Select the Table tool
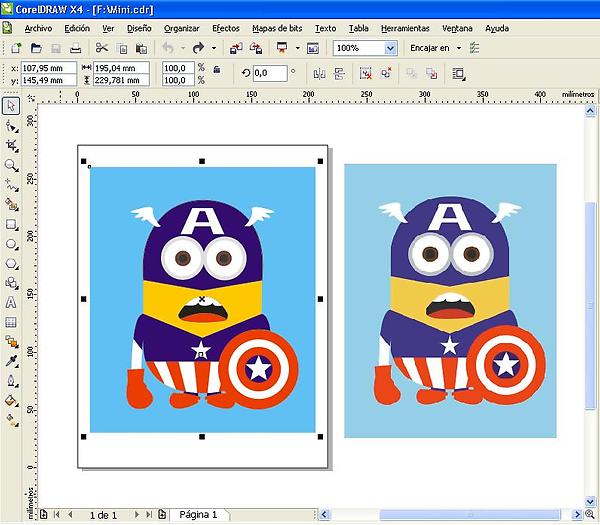Viewport: 600px width, 525px height. [x=11, y=322]
